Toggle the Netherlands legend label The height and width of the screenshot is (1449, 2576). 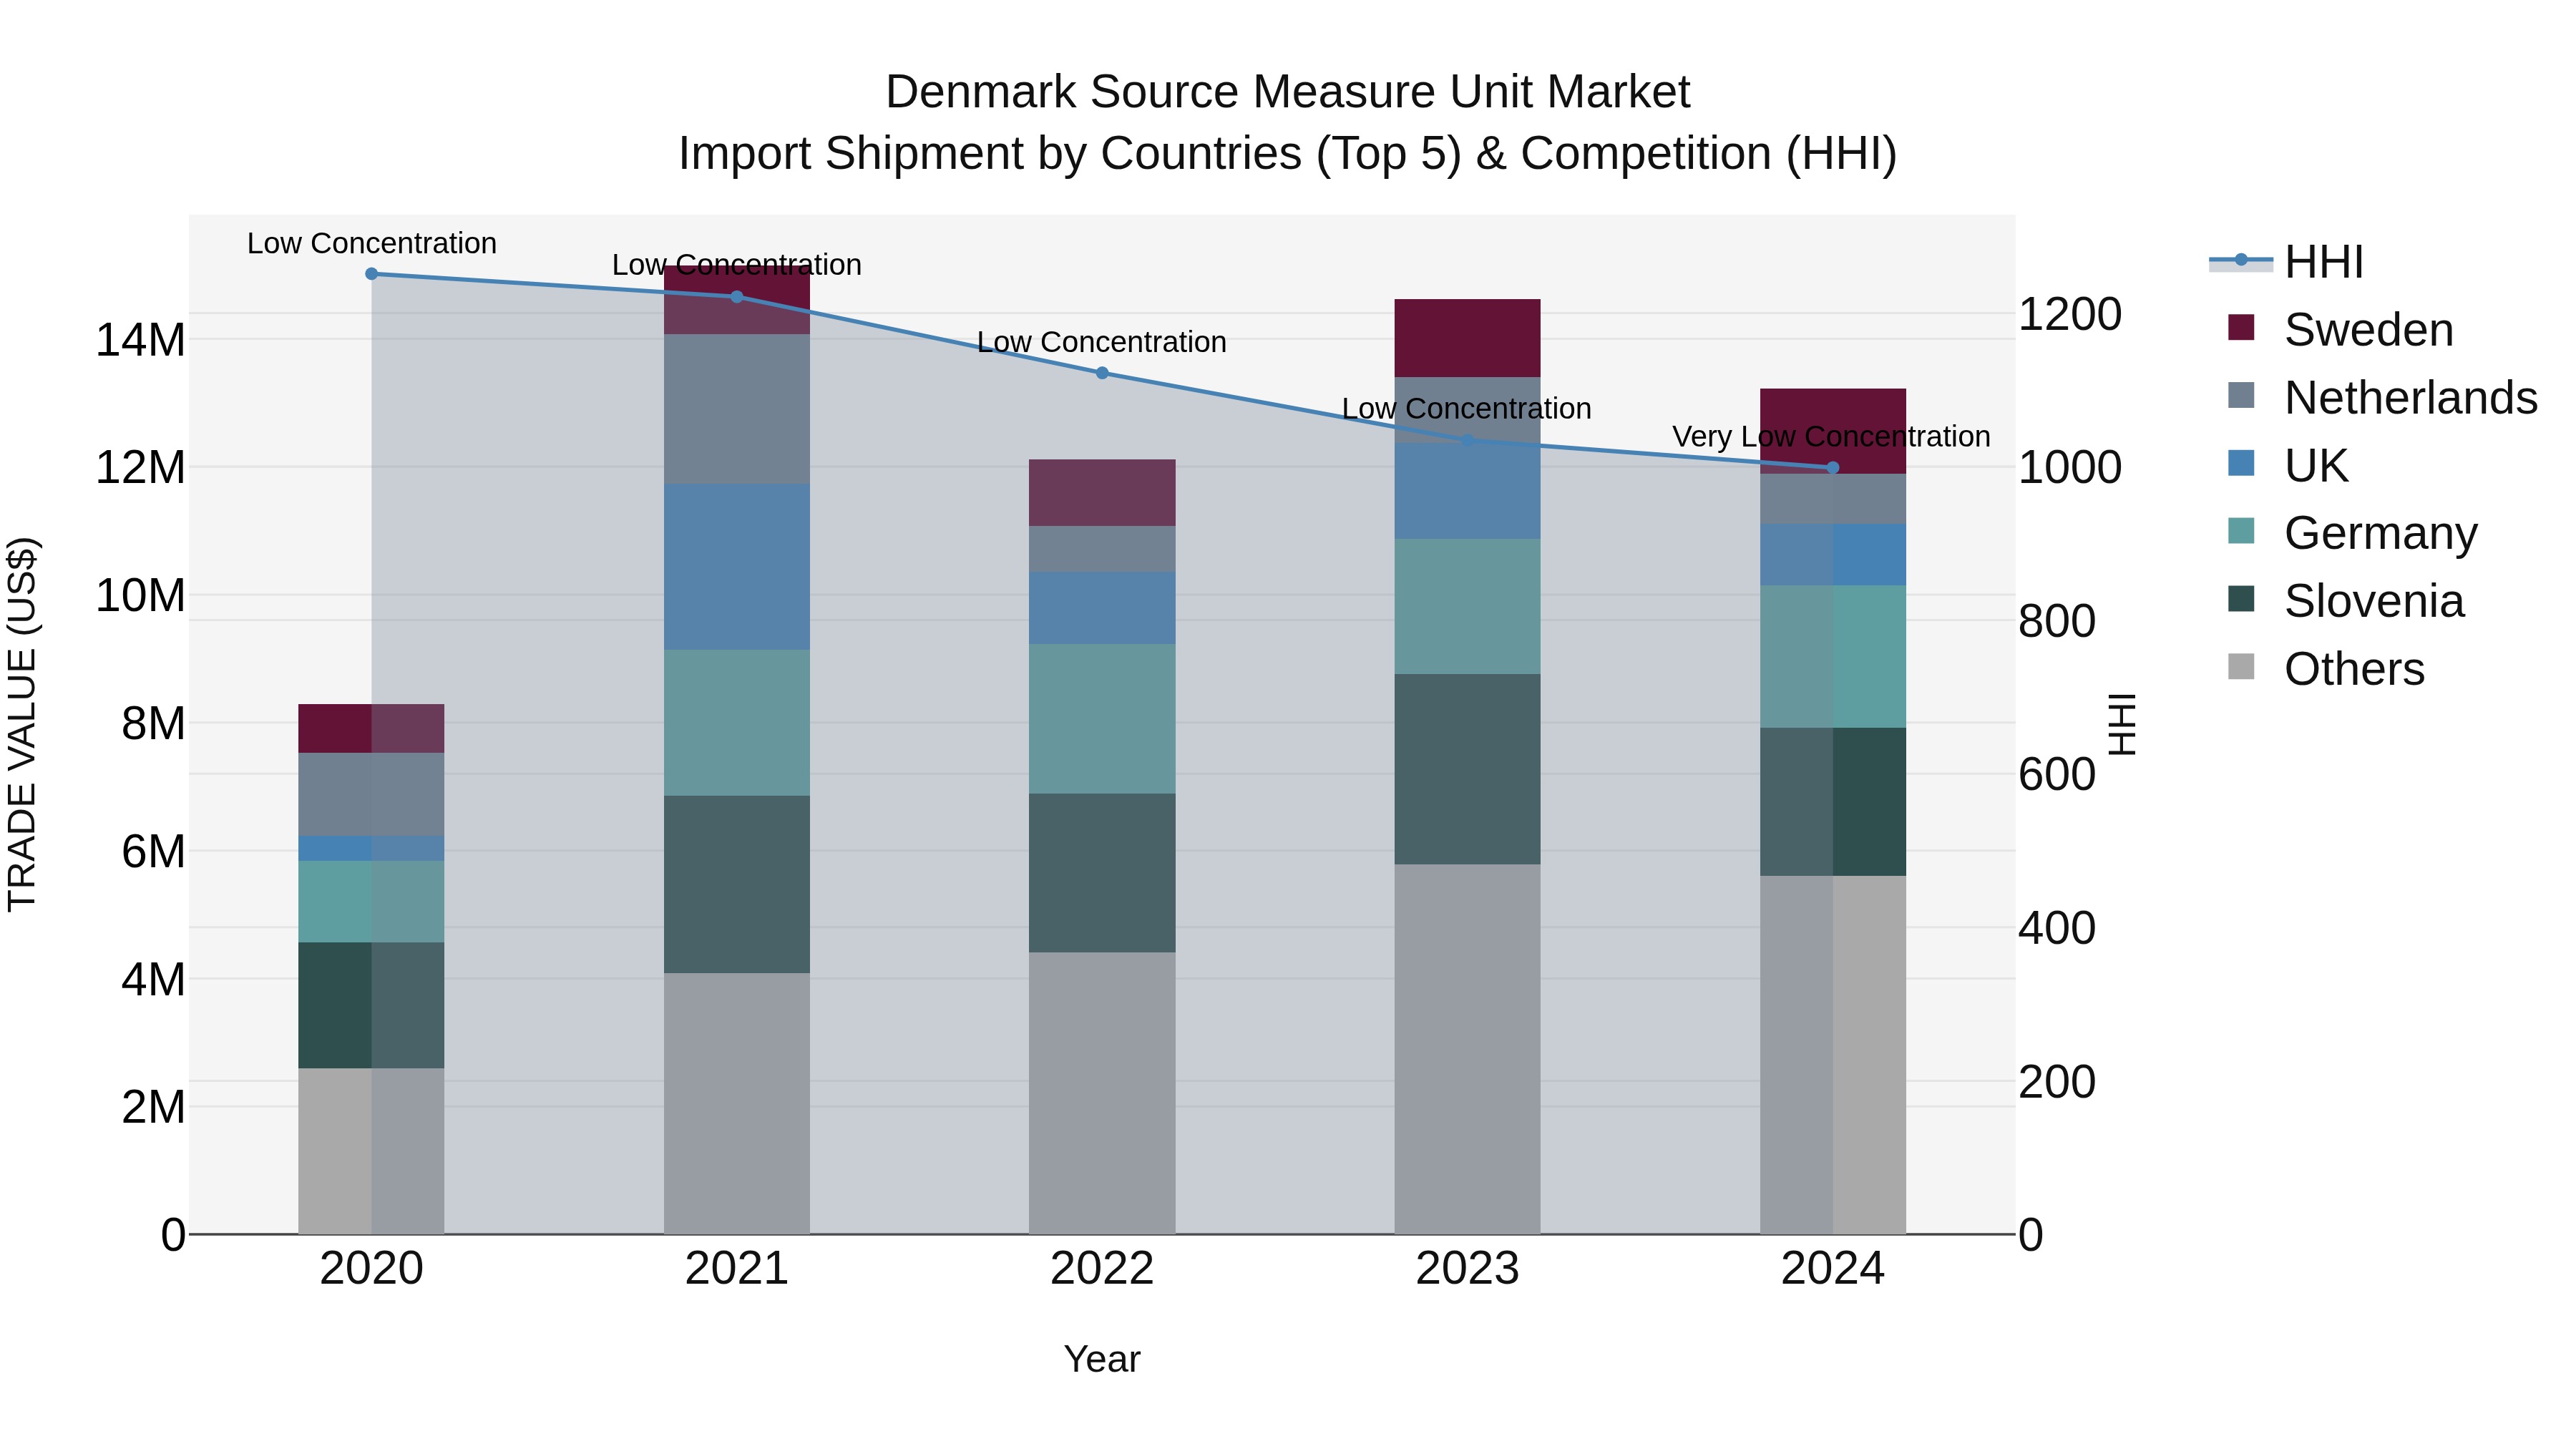tap(2411, 398)
